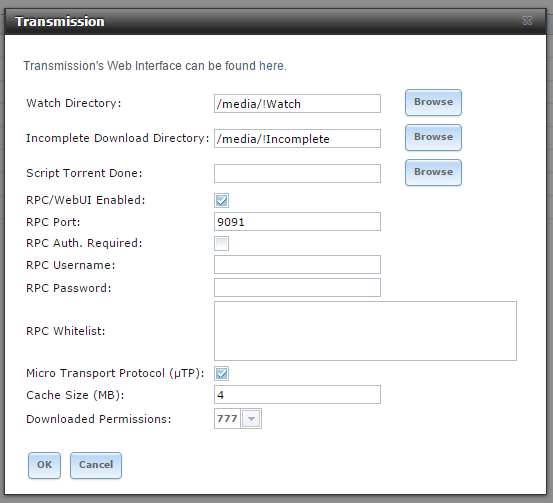Click the Incomplete Download Directory field
553x503 pixels.
pyautogui.click(x=297, y=139)
